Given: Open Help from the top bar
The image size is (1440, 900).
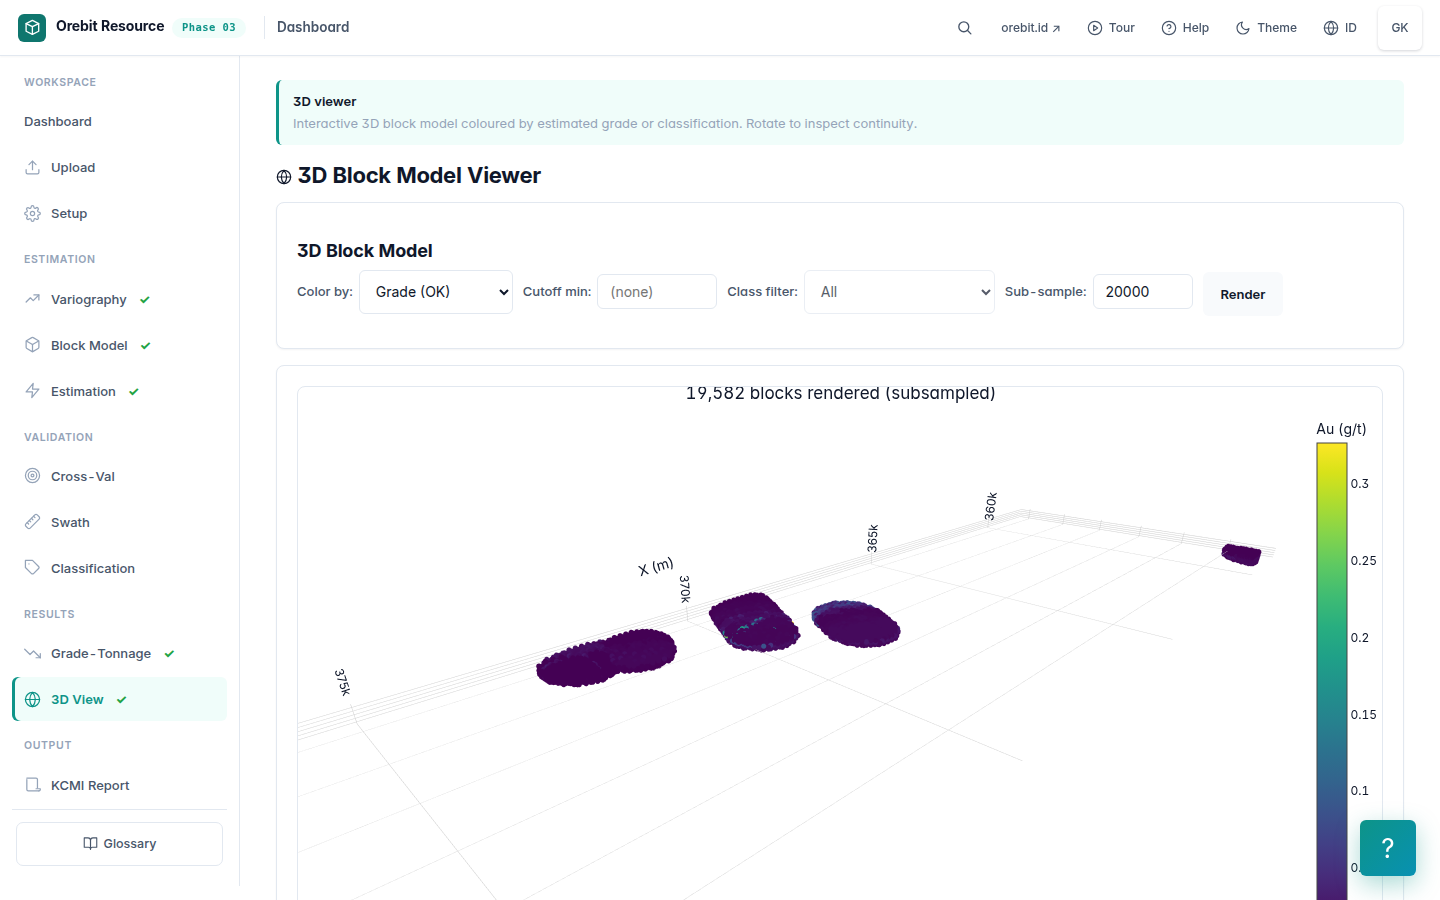Looking at the screenshot, I should tap(1185, 28).
